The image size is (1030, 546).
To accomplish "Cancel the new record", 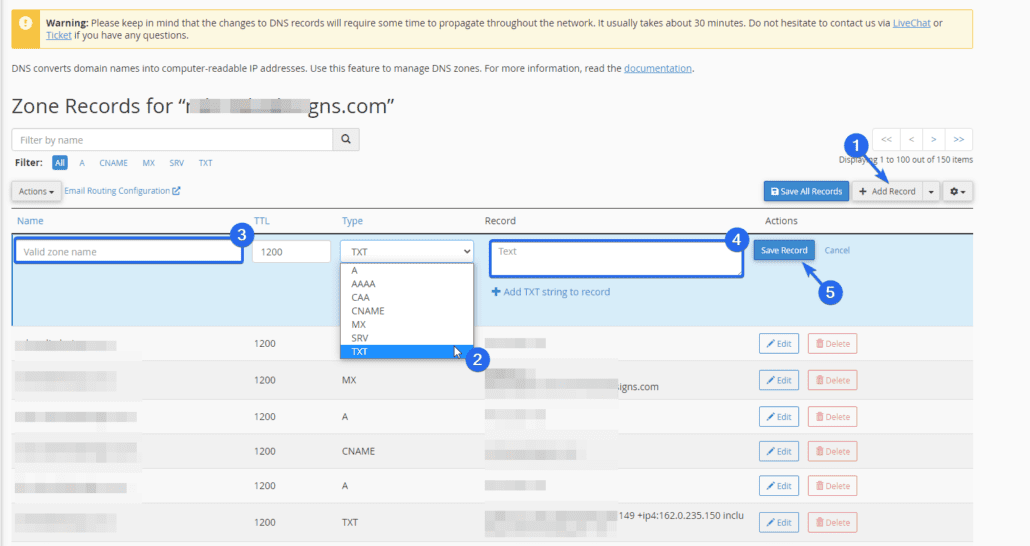I will click(x=837, y=250).
